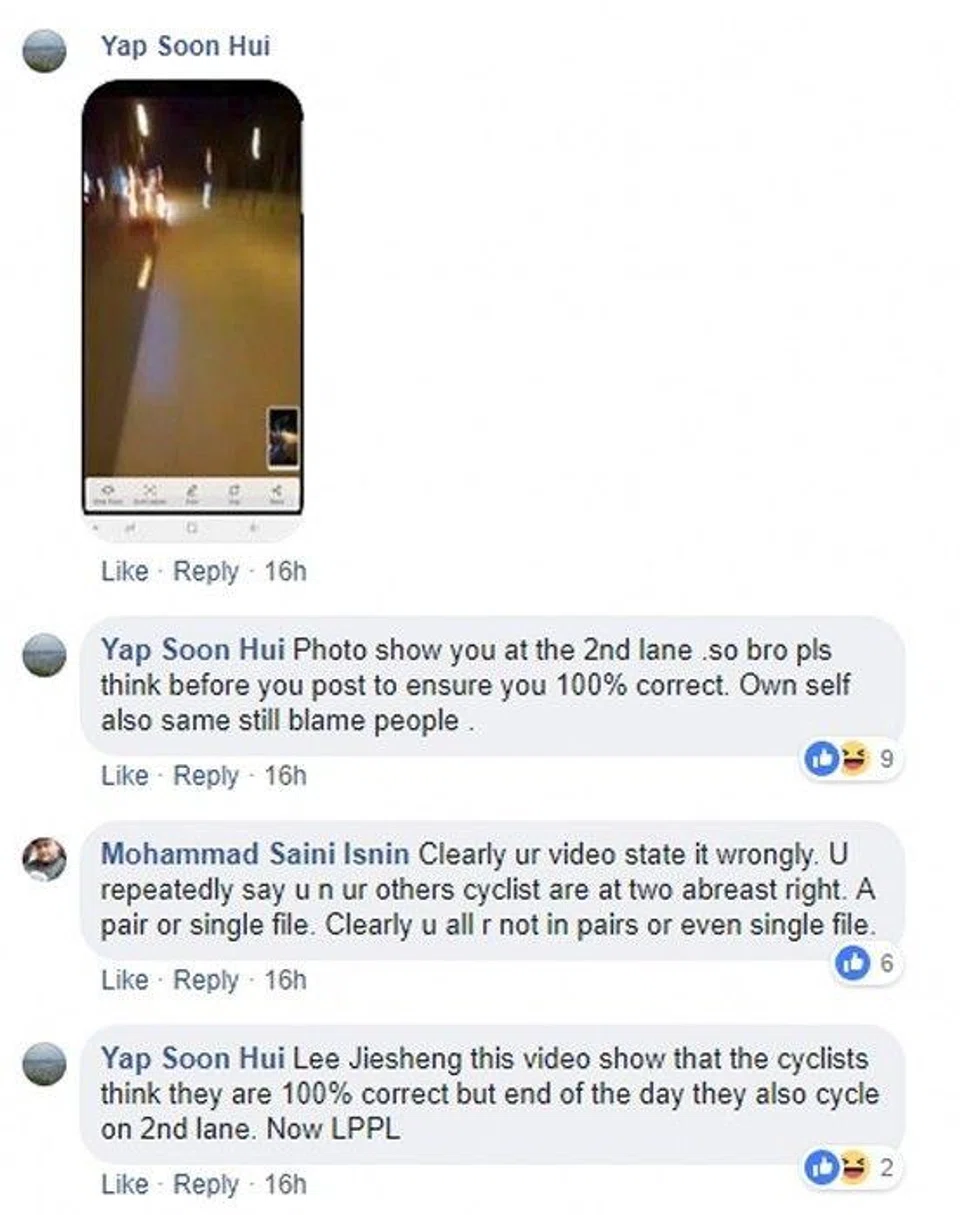
Task: Click the avatar beside the 'Lee Jiesheng' comment
Action: 44,1063
